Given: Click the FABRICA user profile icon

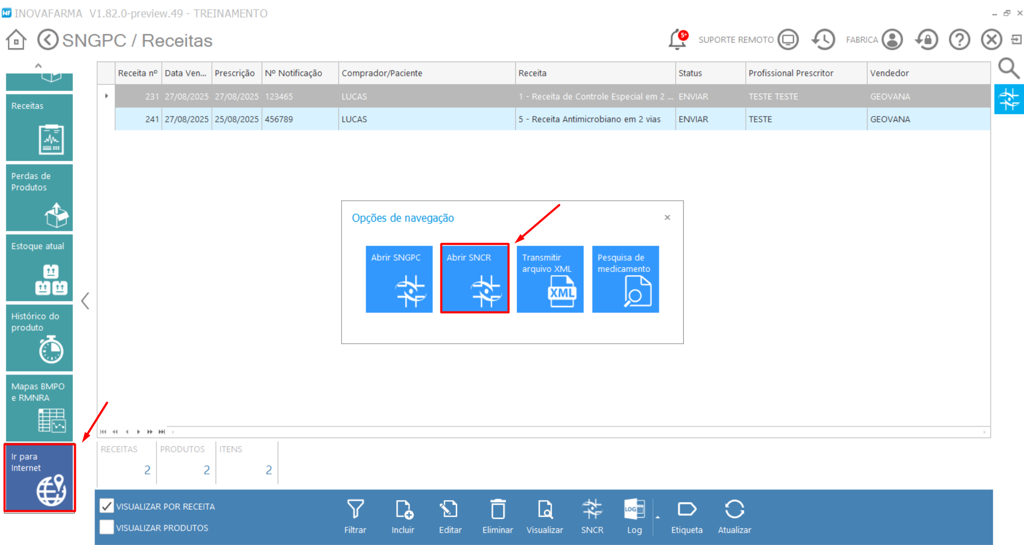Looking at the screenshot, I should [892, 40].
